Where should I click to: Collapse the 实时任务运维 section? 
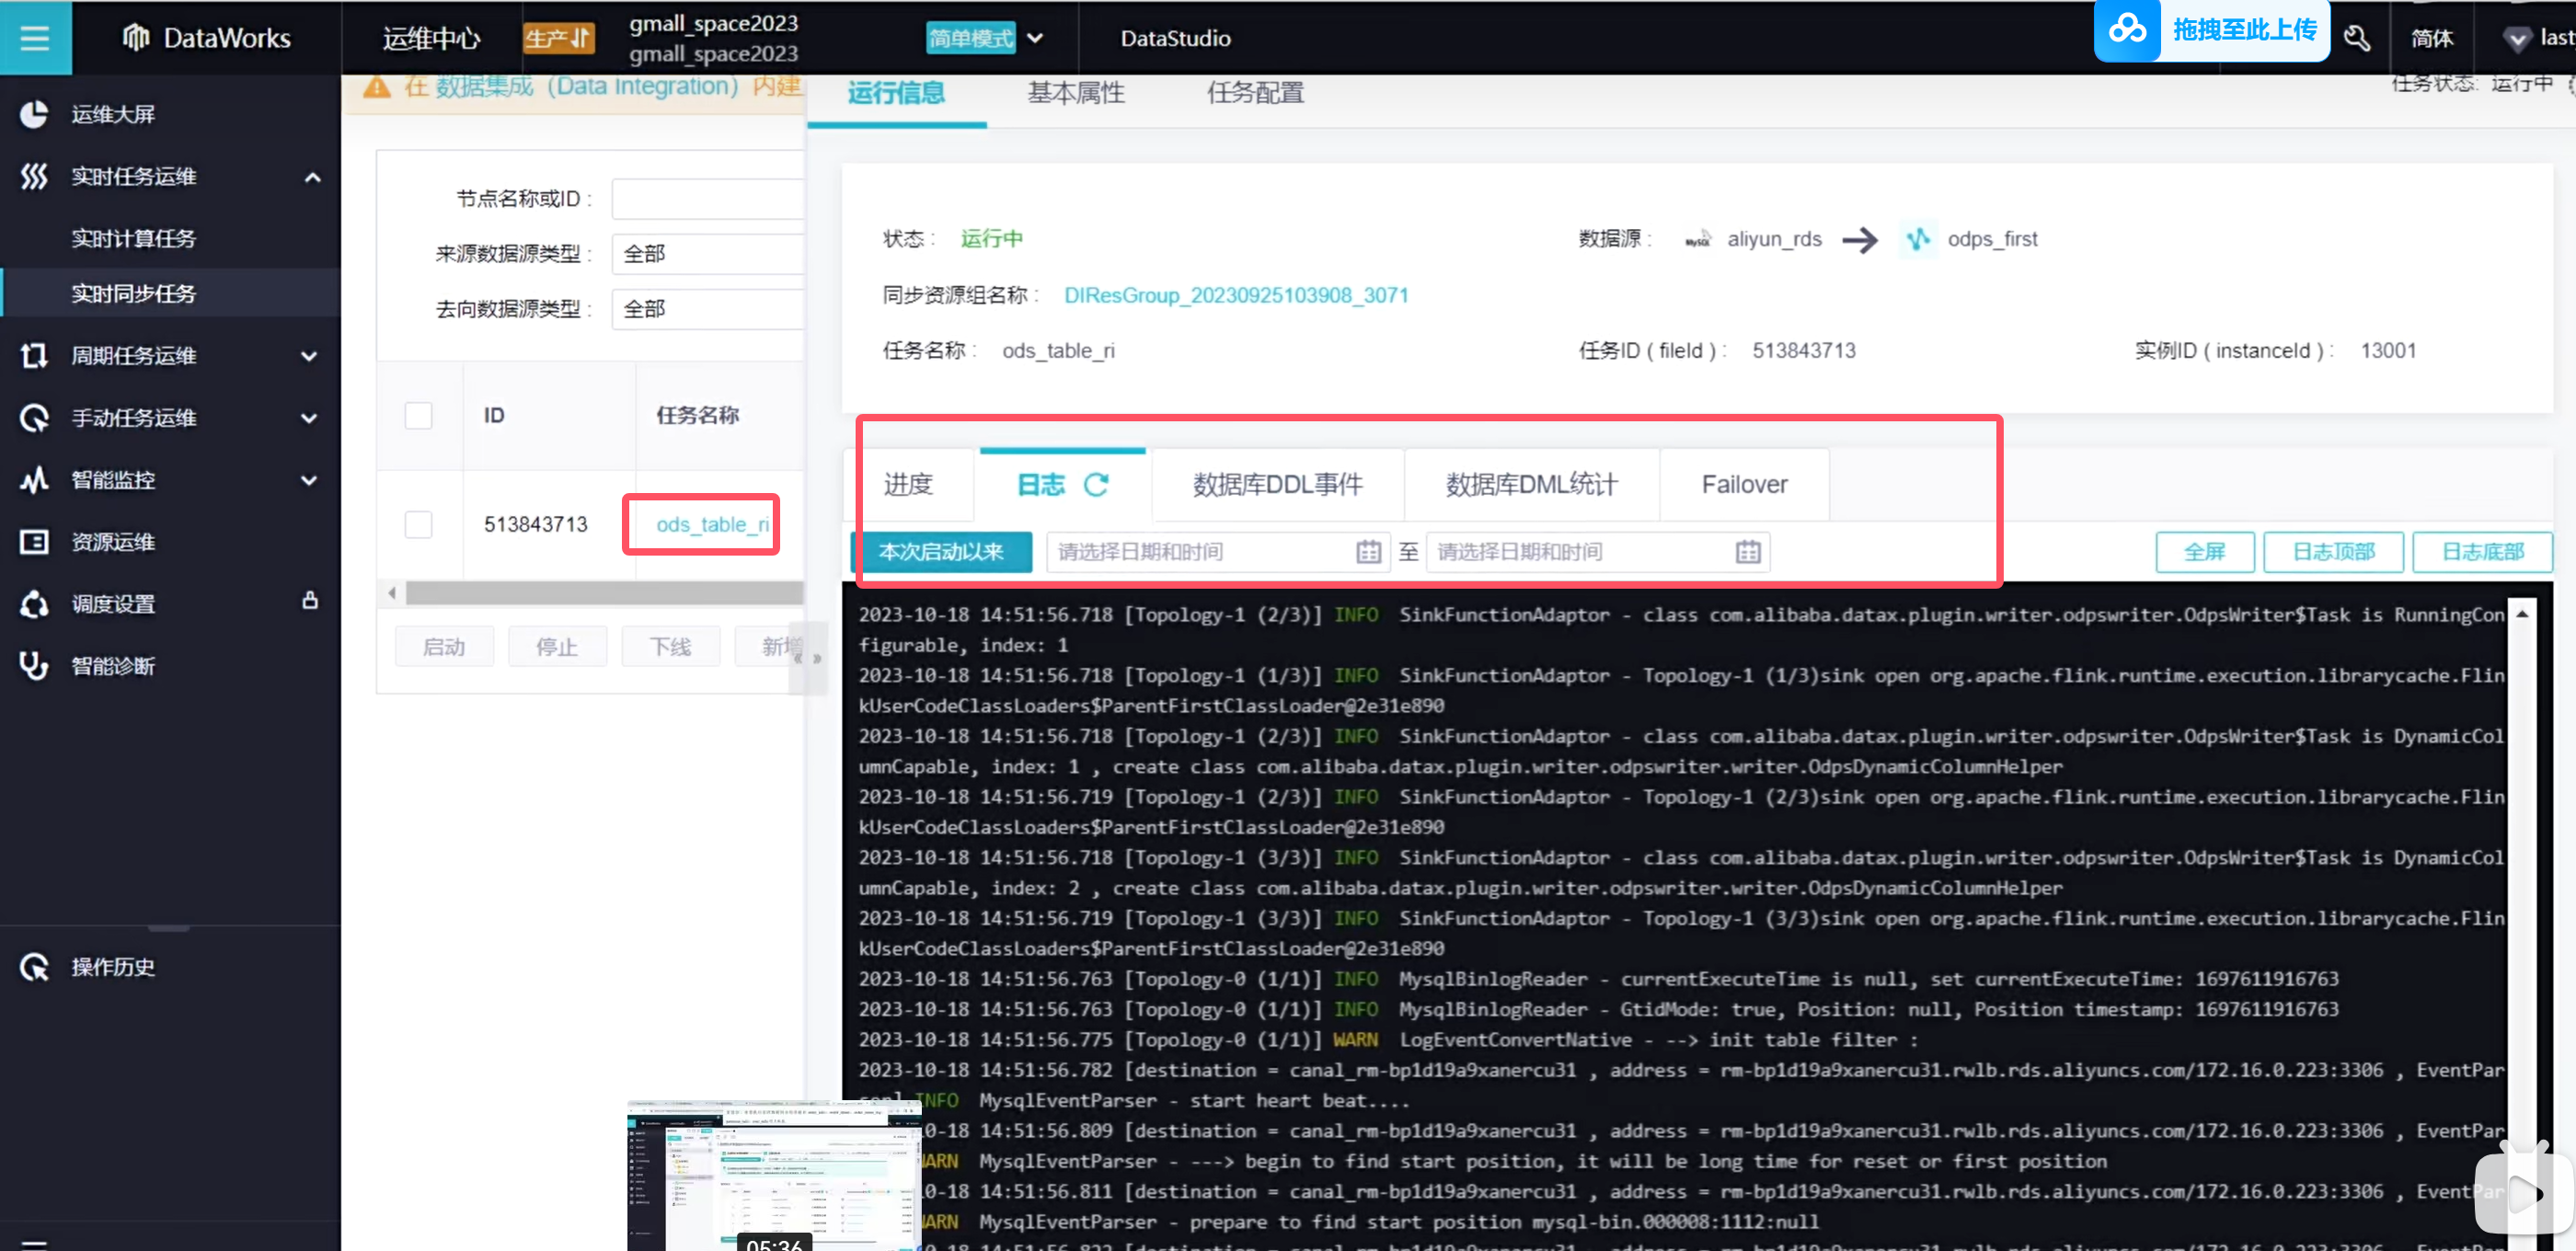pyautogui.click(x=312, y=177)
